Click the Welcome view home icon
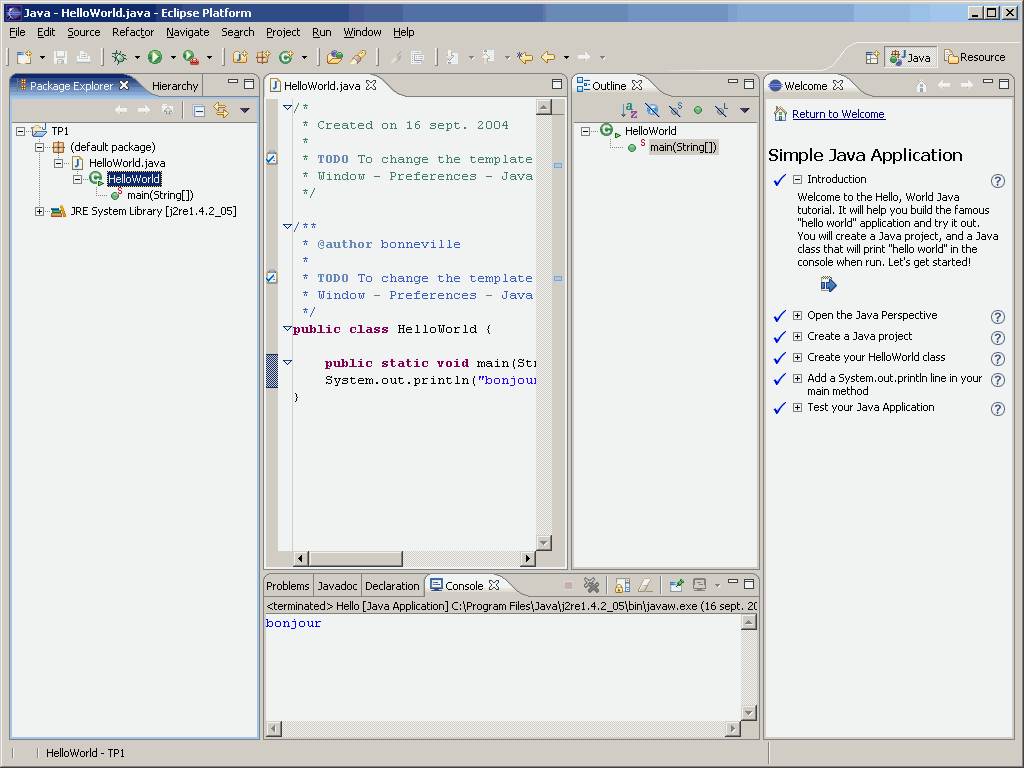The height and width of the screenshot is (768, 1024). click(x=921, y=86)
